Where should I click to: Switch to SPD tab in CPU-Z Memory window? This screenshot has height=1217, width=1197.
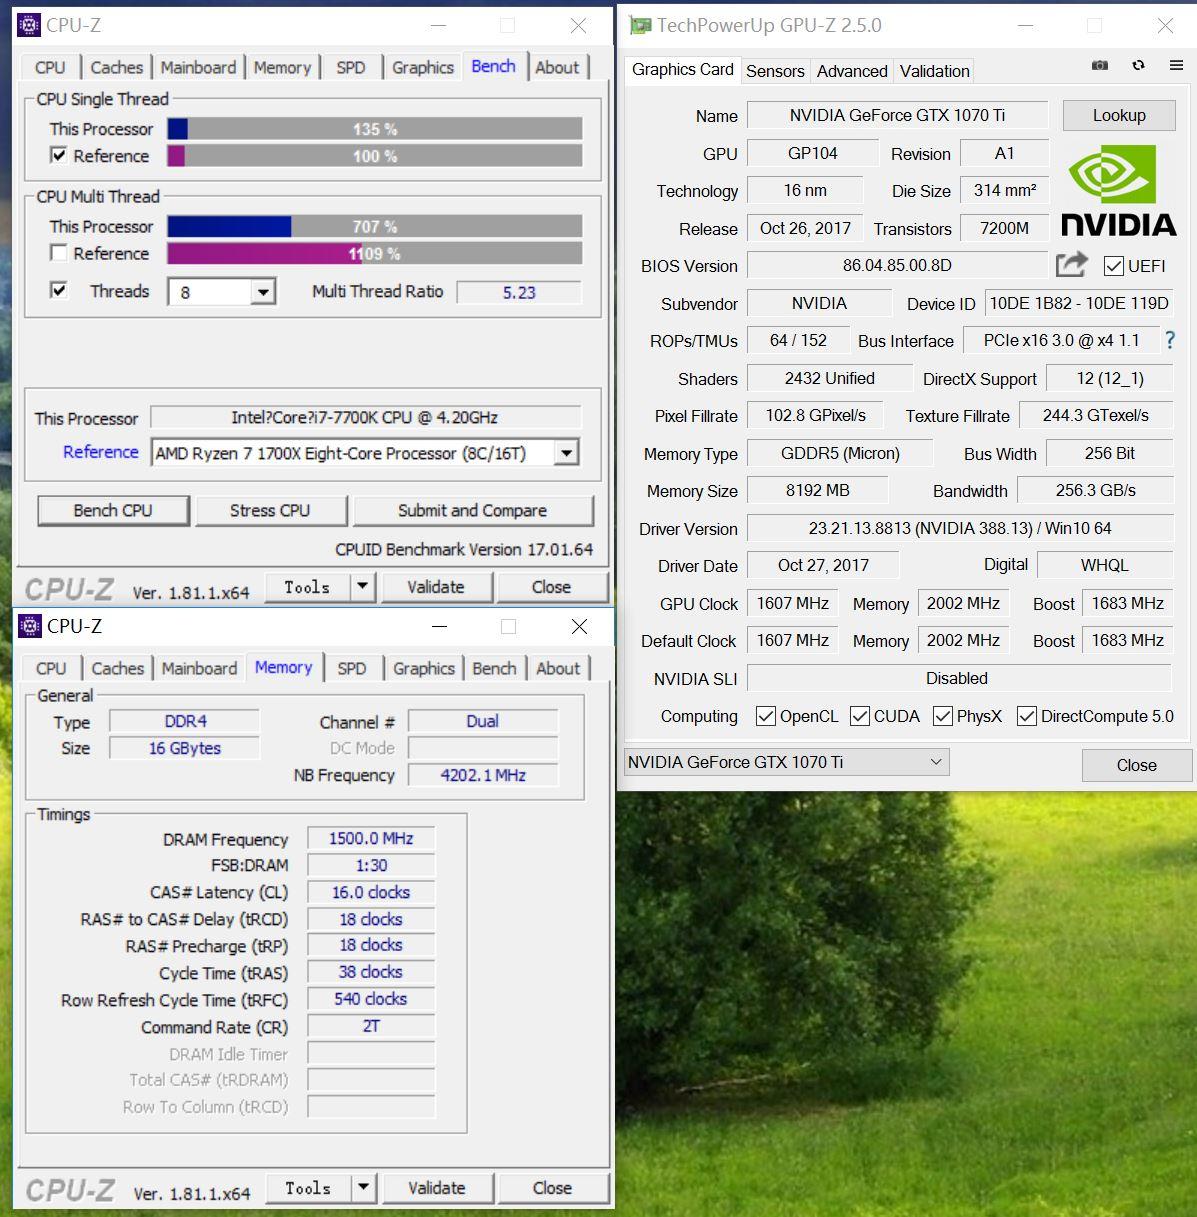coord(352,668)
